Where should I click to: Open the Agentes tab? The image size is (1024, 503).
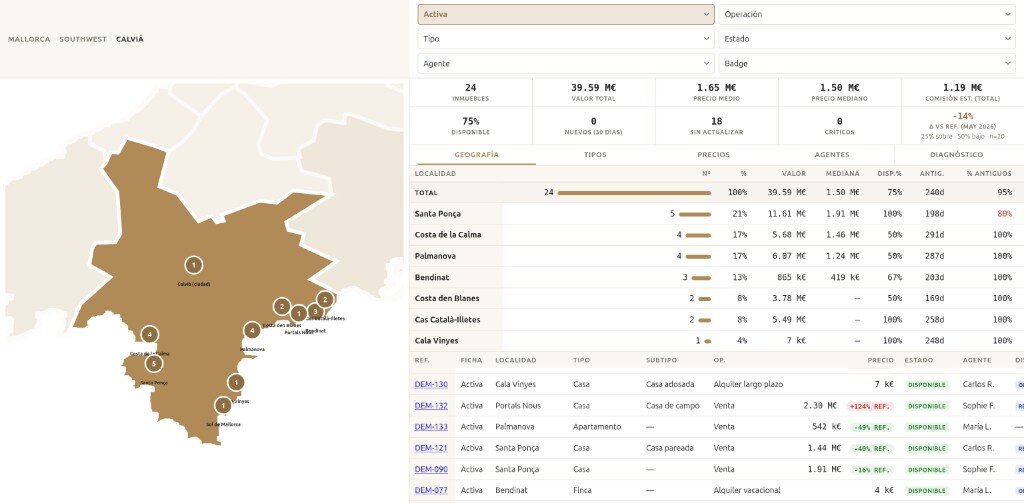tap(833, 155)
